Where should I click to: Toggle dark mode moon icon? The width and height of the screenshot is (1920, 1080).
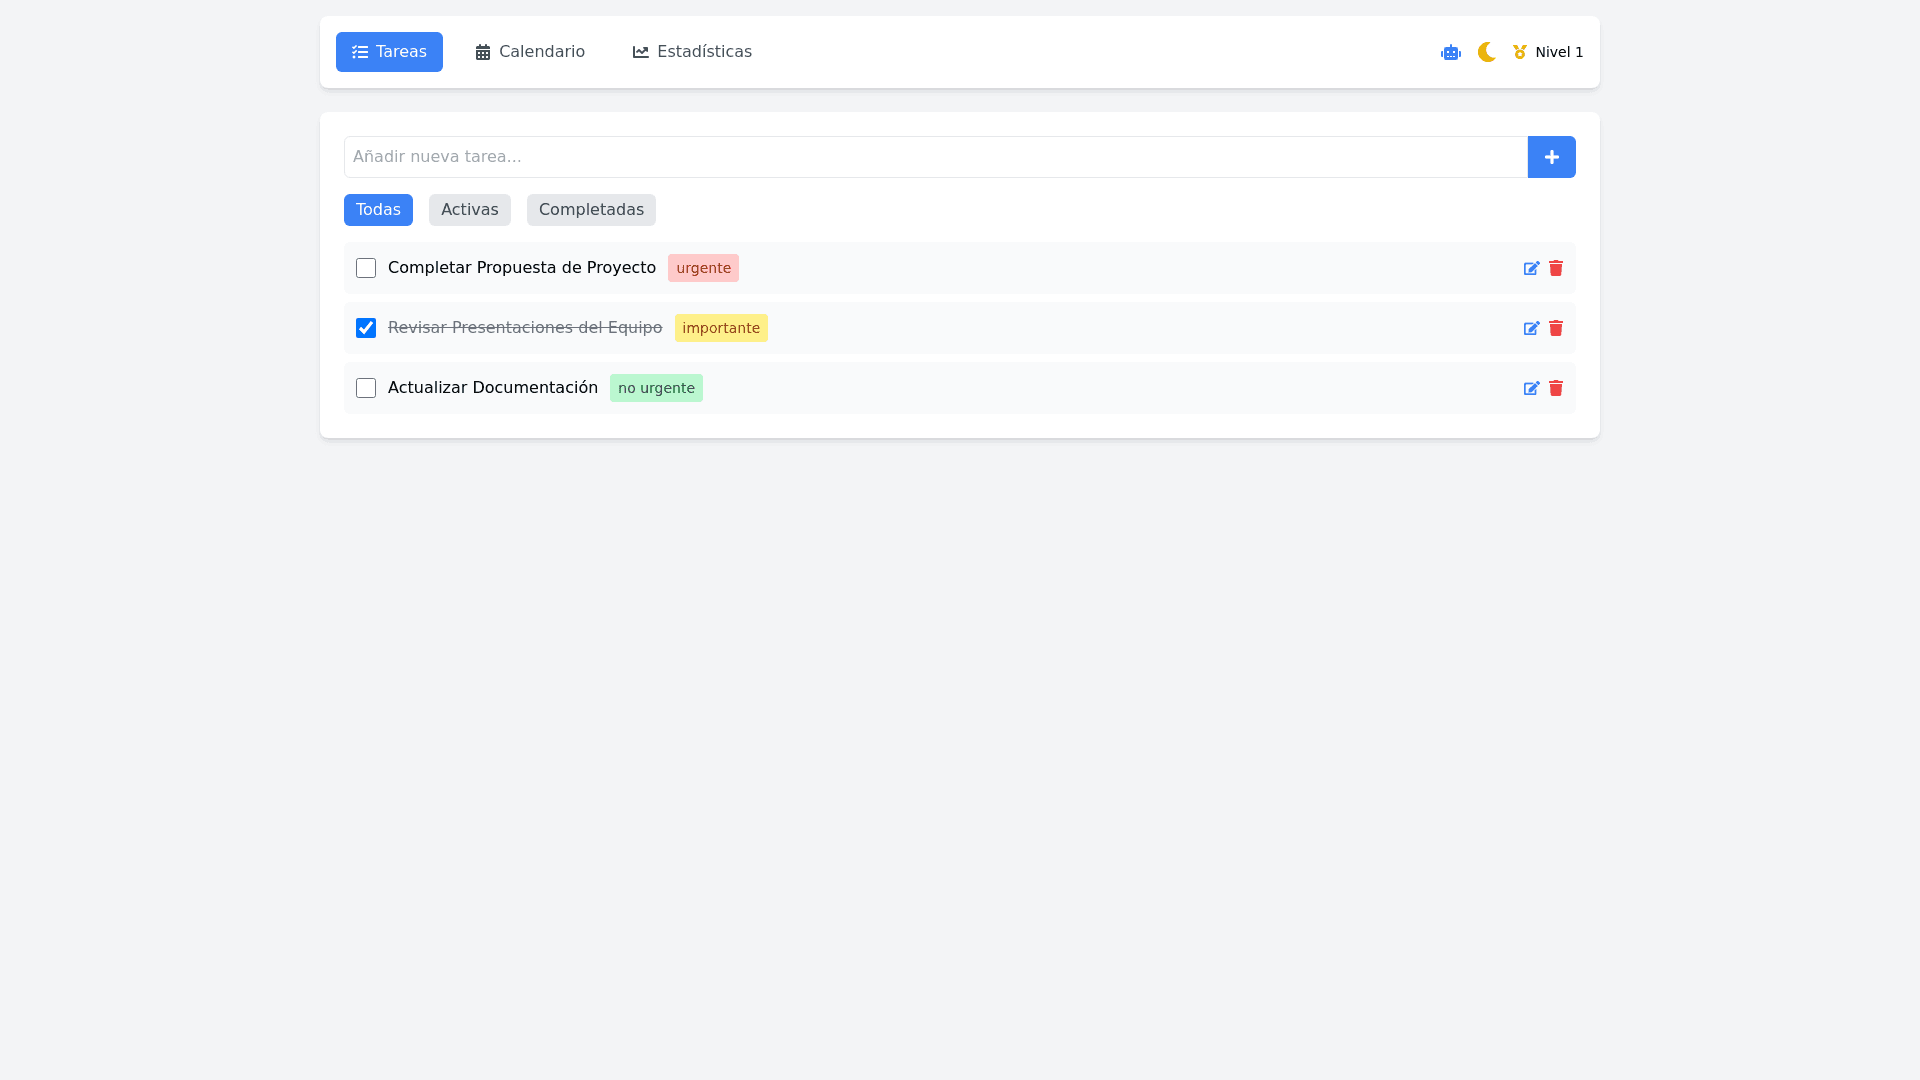(1486, 52)
